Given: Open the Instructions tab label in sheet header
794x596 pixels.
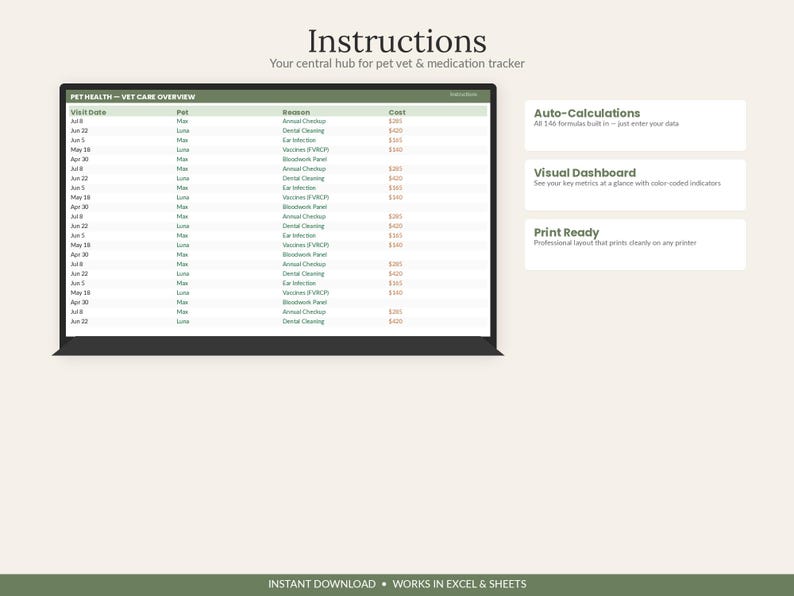Looking at the screenshot, I should (x=463, y=94).
